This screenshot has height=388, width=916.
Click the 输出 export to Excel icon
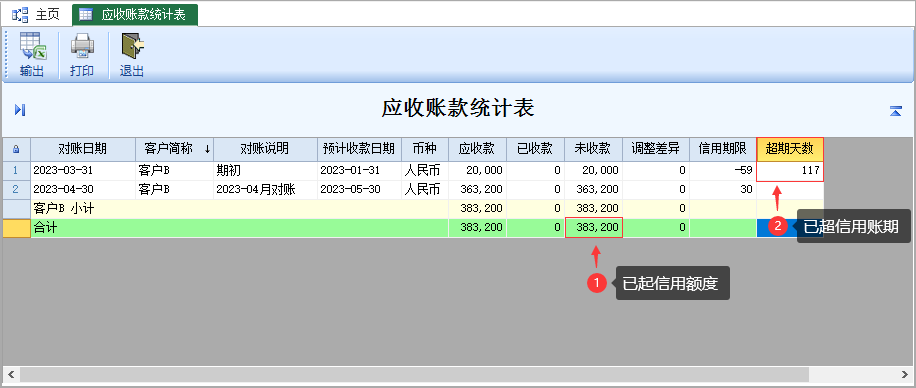(x=32, y=47)
